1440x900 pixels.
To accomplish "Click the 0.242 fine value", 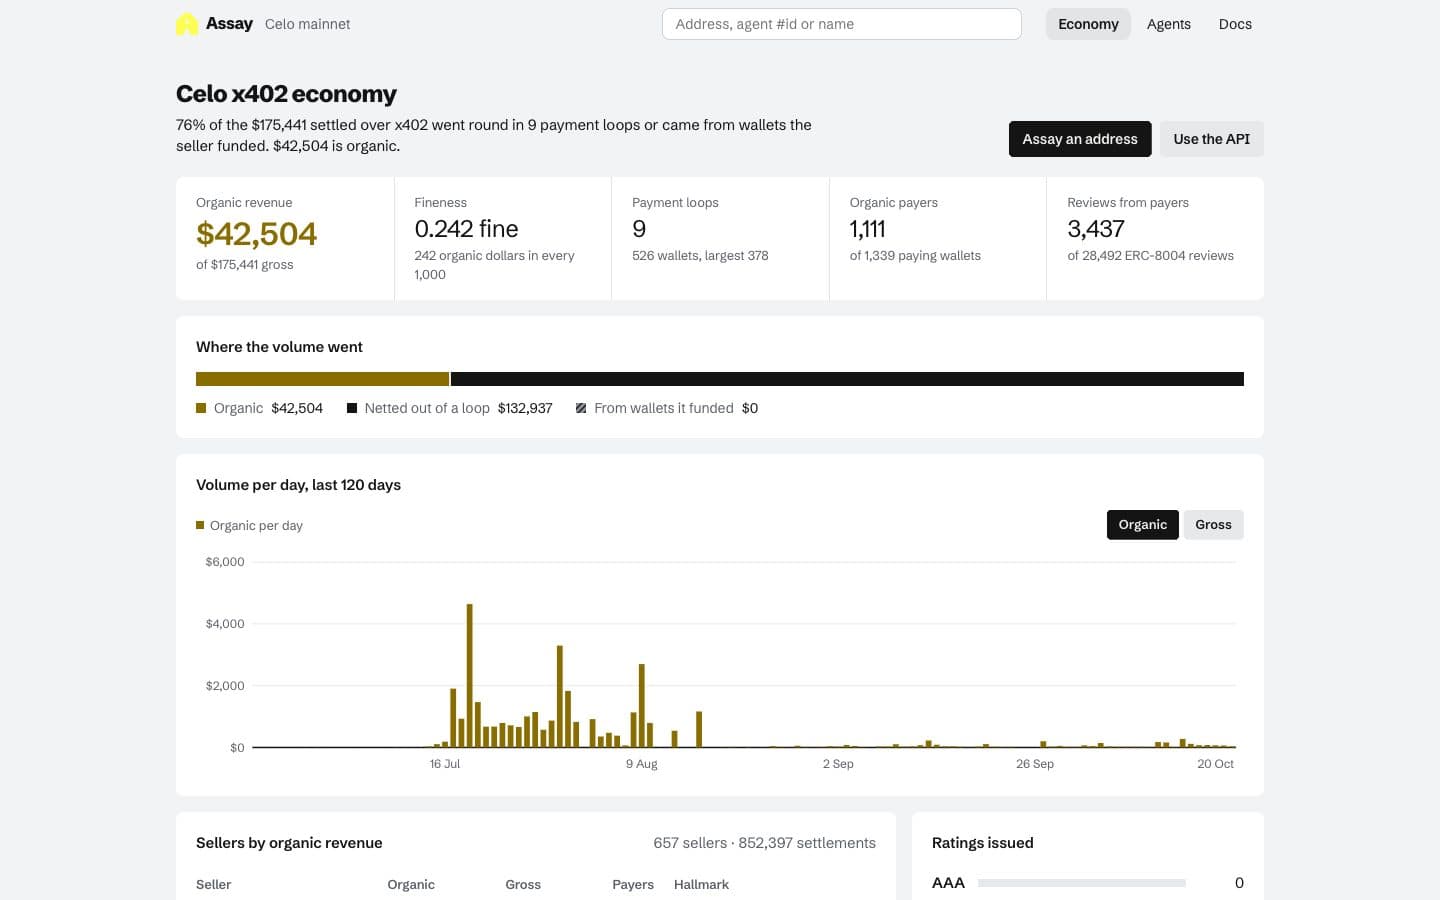I will pyautogui.click(x=466, y=229).
